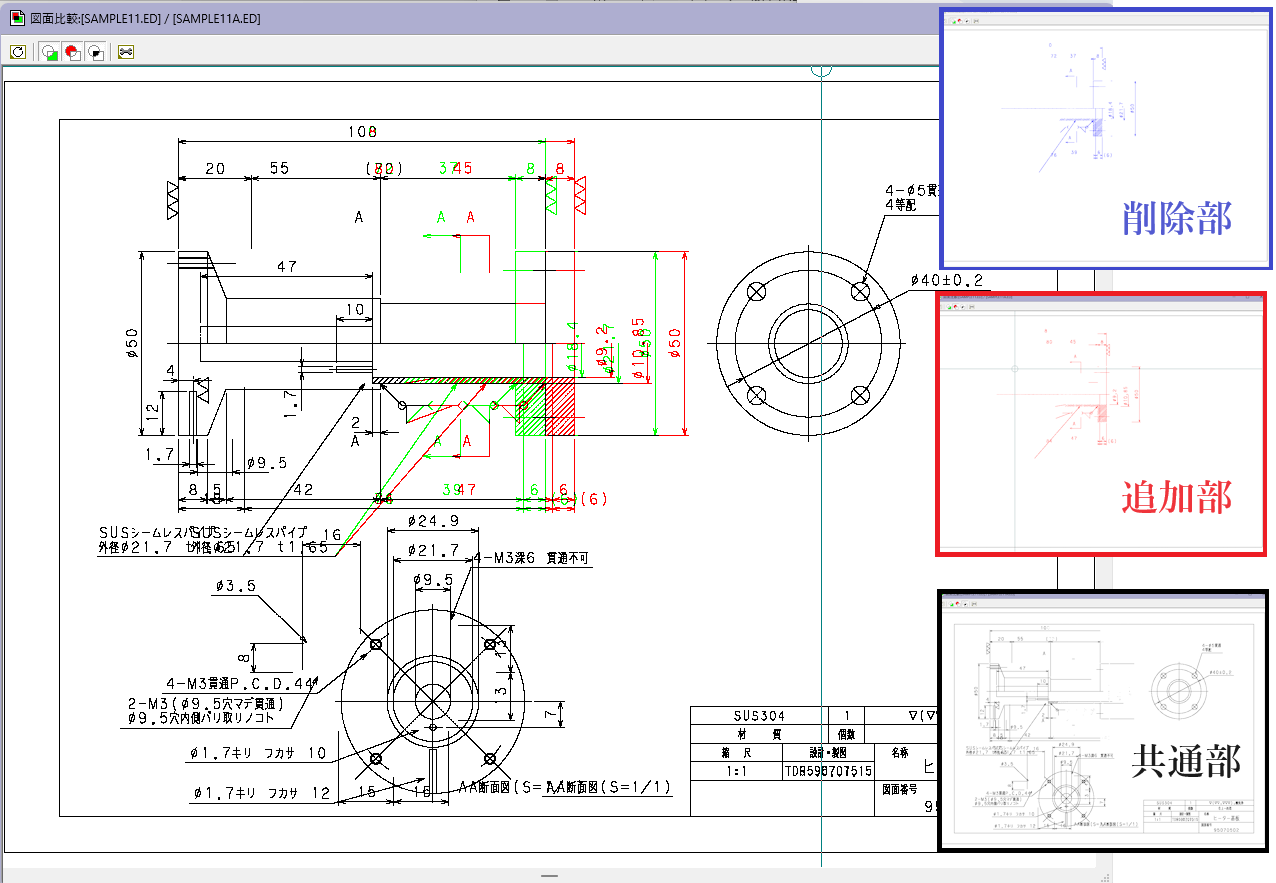Click the 図面比較 app icon in title bar
Image resolution: width=1276 pixels, height=883 pixels.
(16, 19)
